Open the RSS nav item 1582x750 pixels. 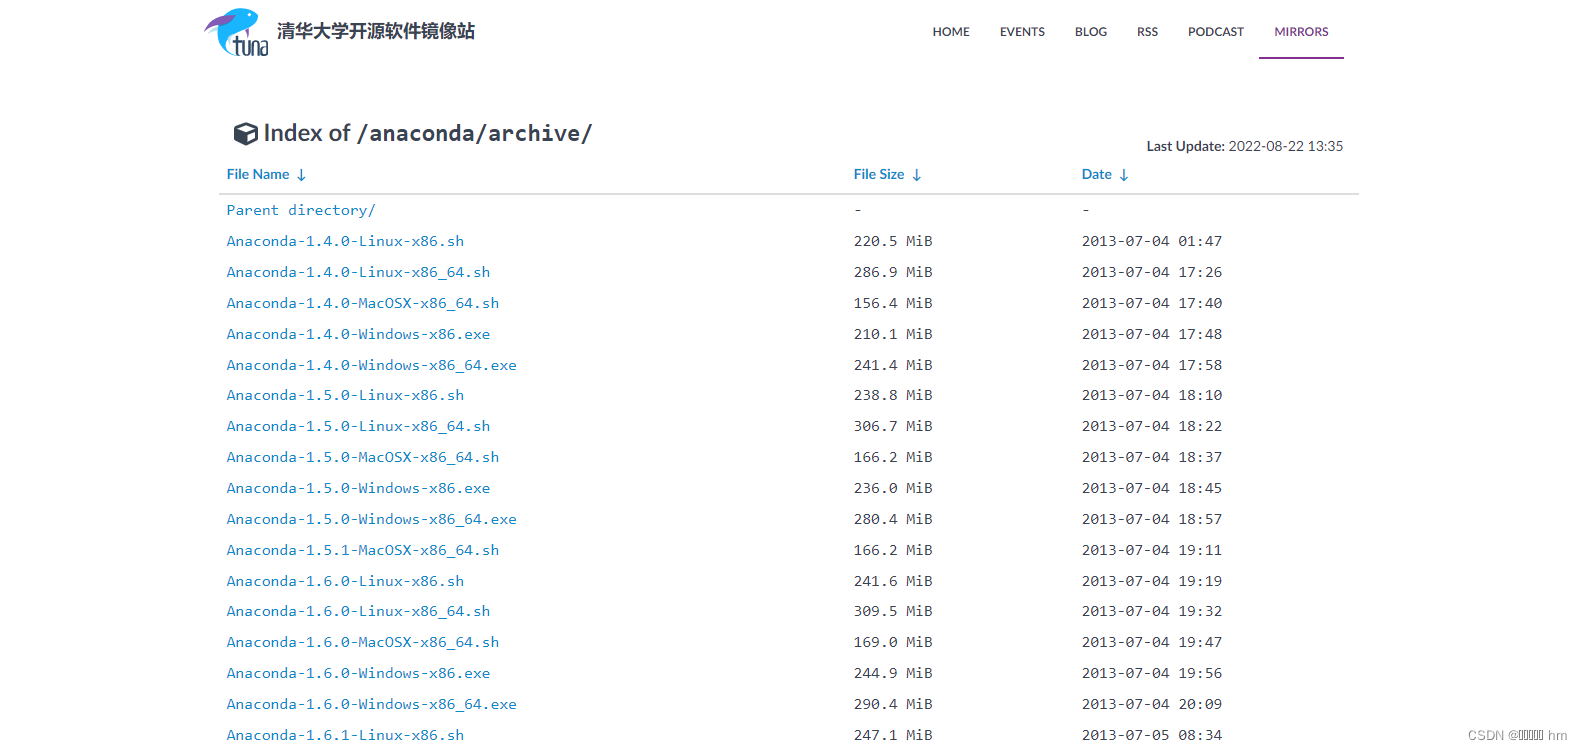[1147, 32]
